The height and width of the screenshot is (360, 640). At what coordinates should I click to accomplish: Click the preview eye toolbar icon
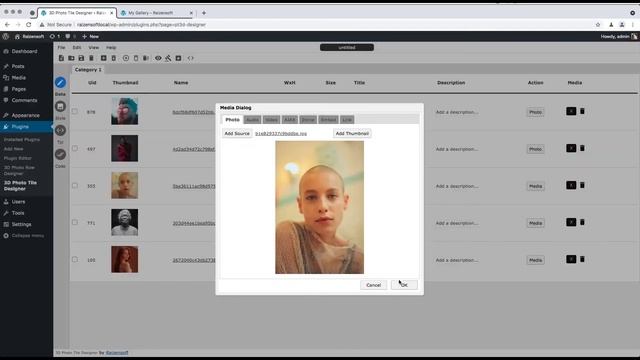coord(158,58)
